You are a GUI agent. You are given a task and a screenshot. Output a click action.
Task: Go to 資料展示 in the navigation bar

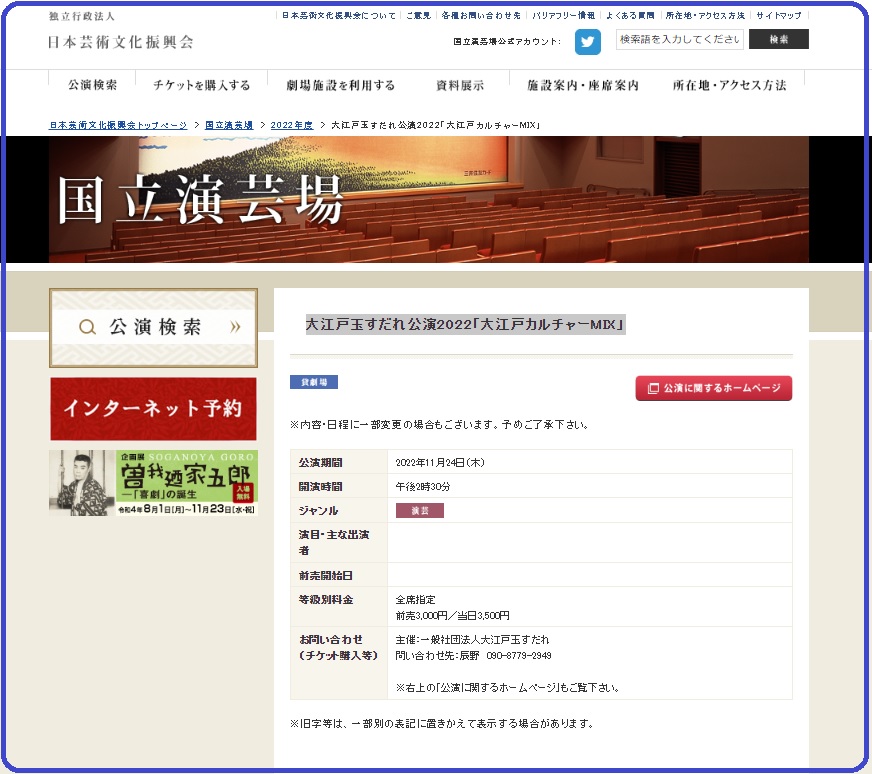click(460, 85)
